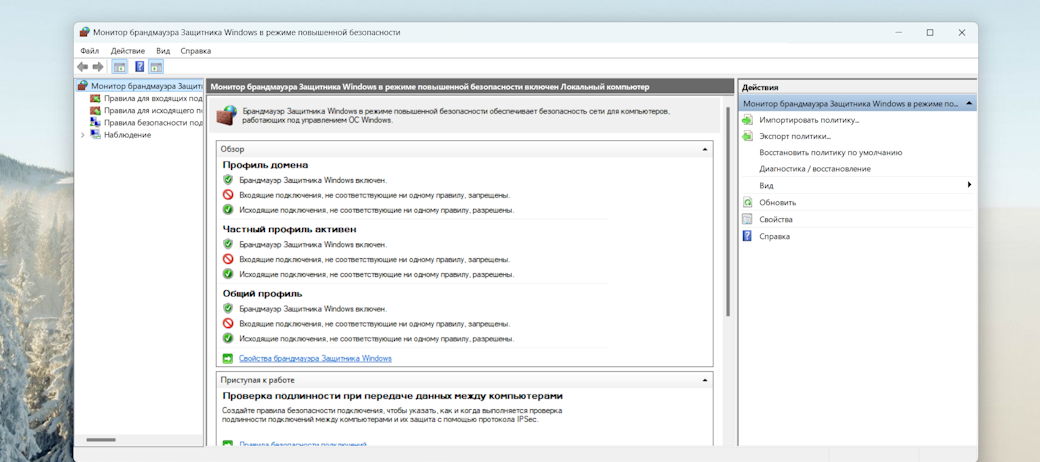Screen dimensions: 1040x462
Task: Click the blue Help toolbar icon
Action: pyautogui.click(x=139, y=67)
